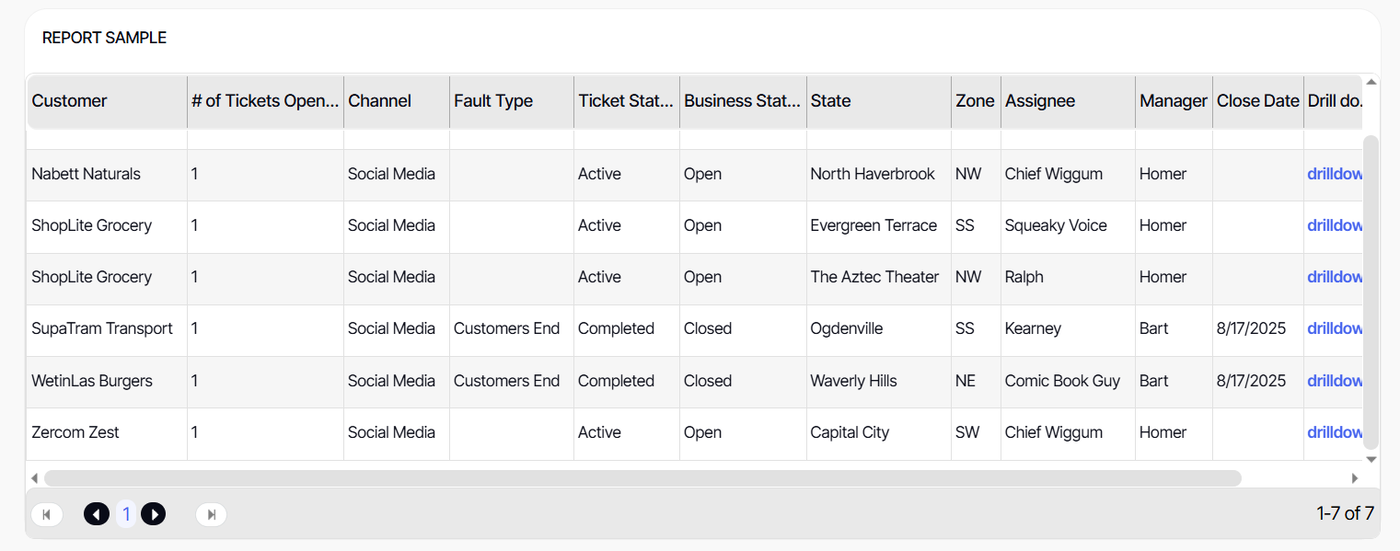Click the vertical scrollbar thumb
Screen dimensions: 1400x551
tap(1371, 290)
